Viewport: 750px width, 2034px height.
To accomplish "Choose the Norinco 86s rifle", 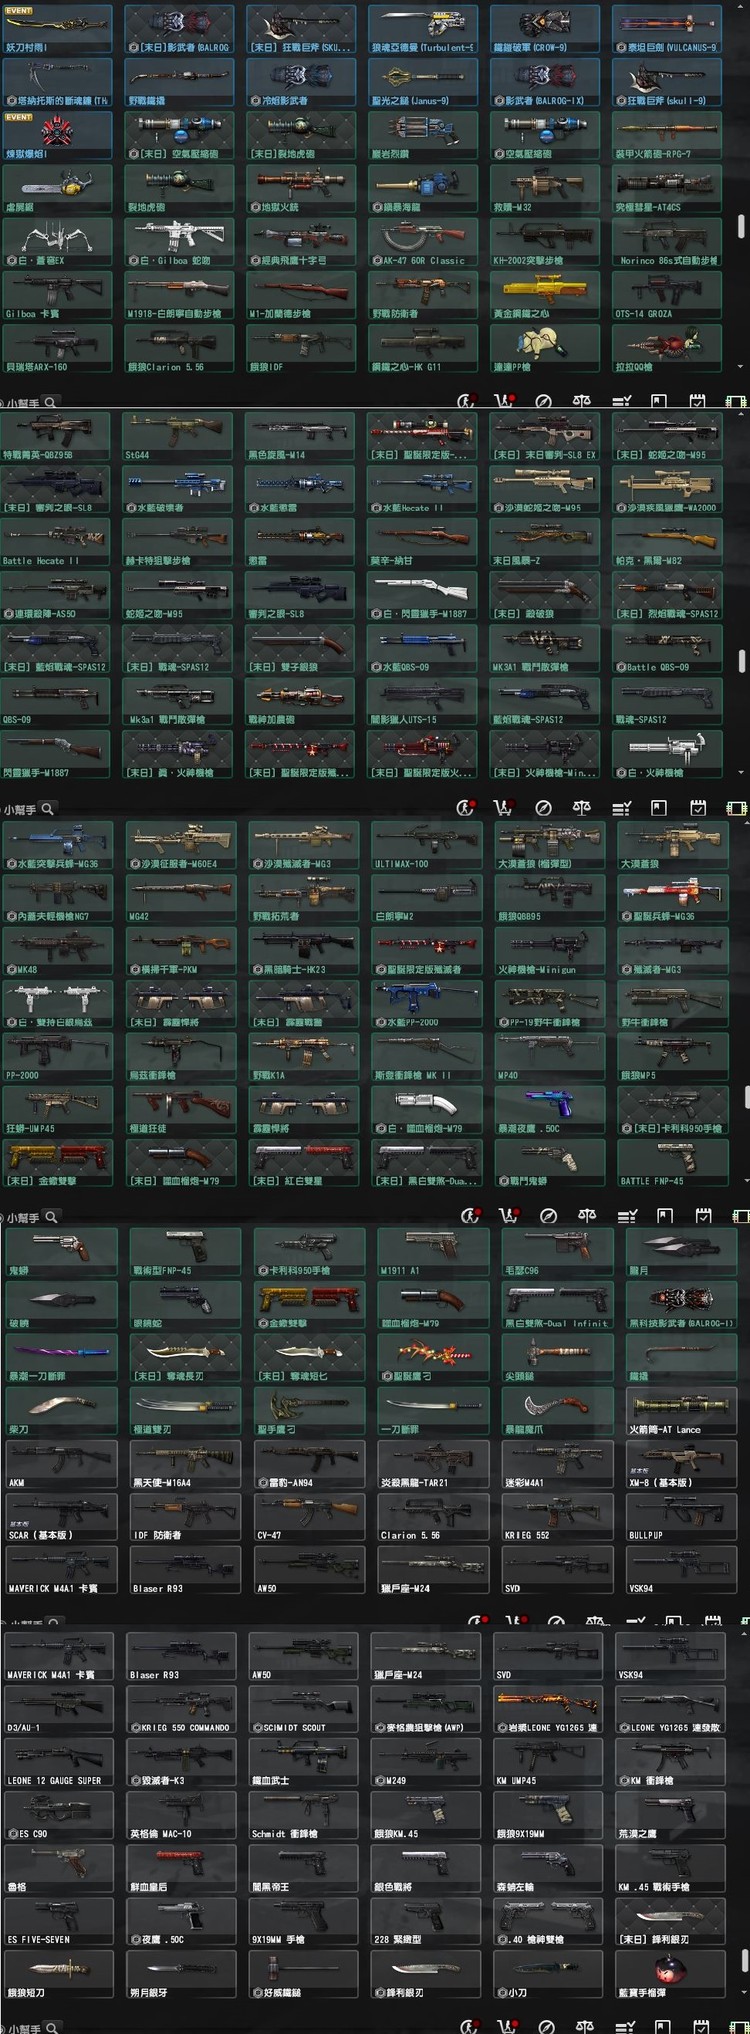I will point(667,242).
